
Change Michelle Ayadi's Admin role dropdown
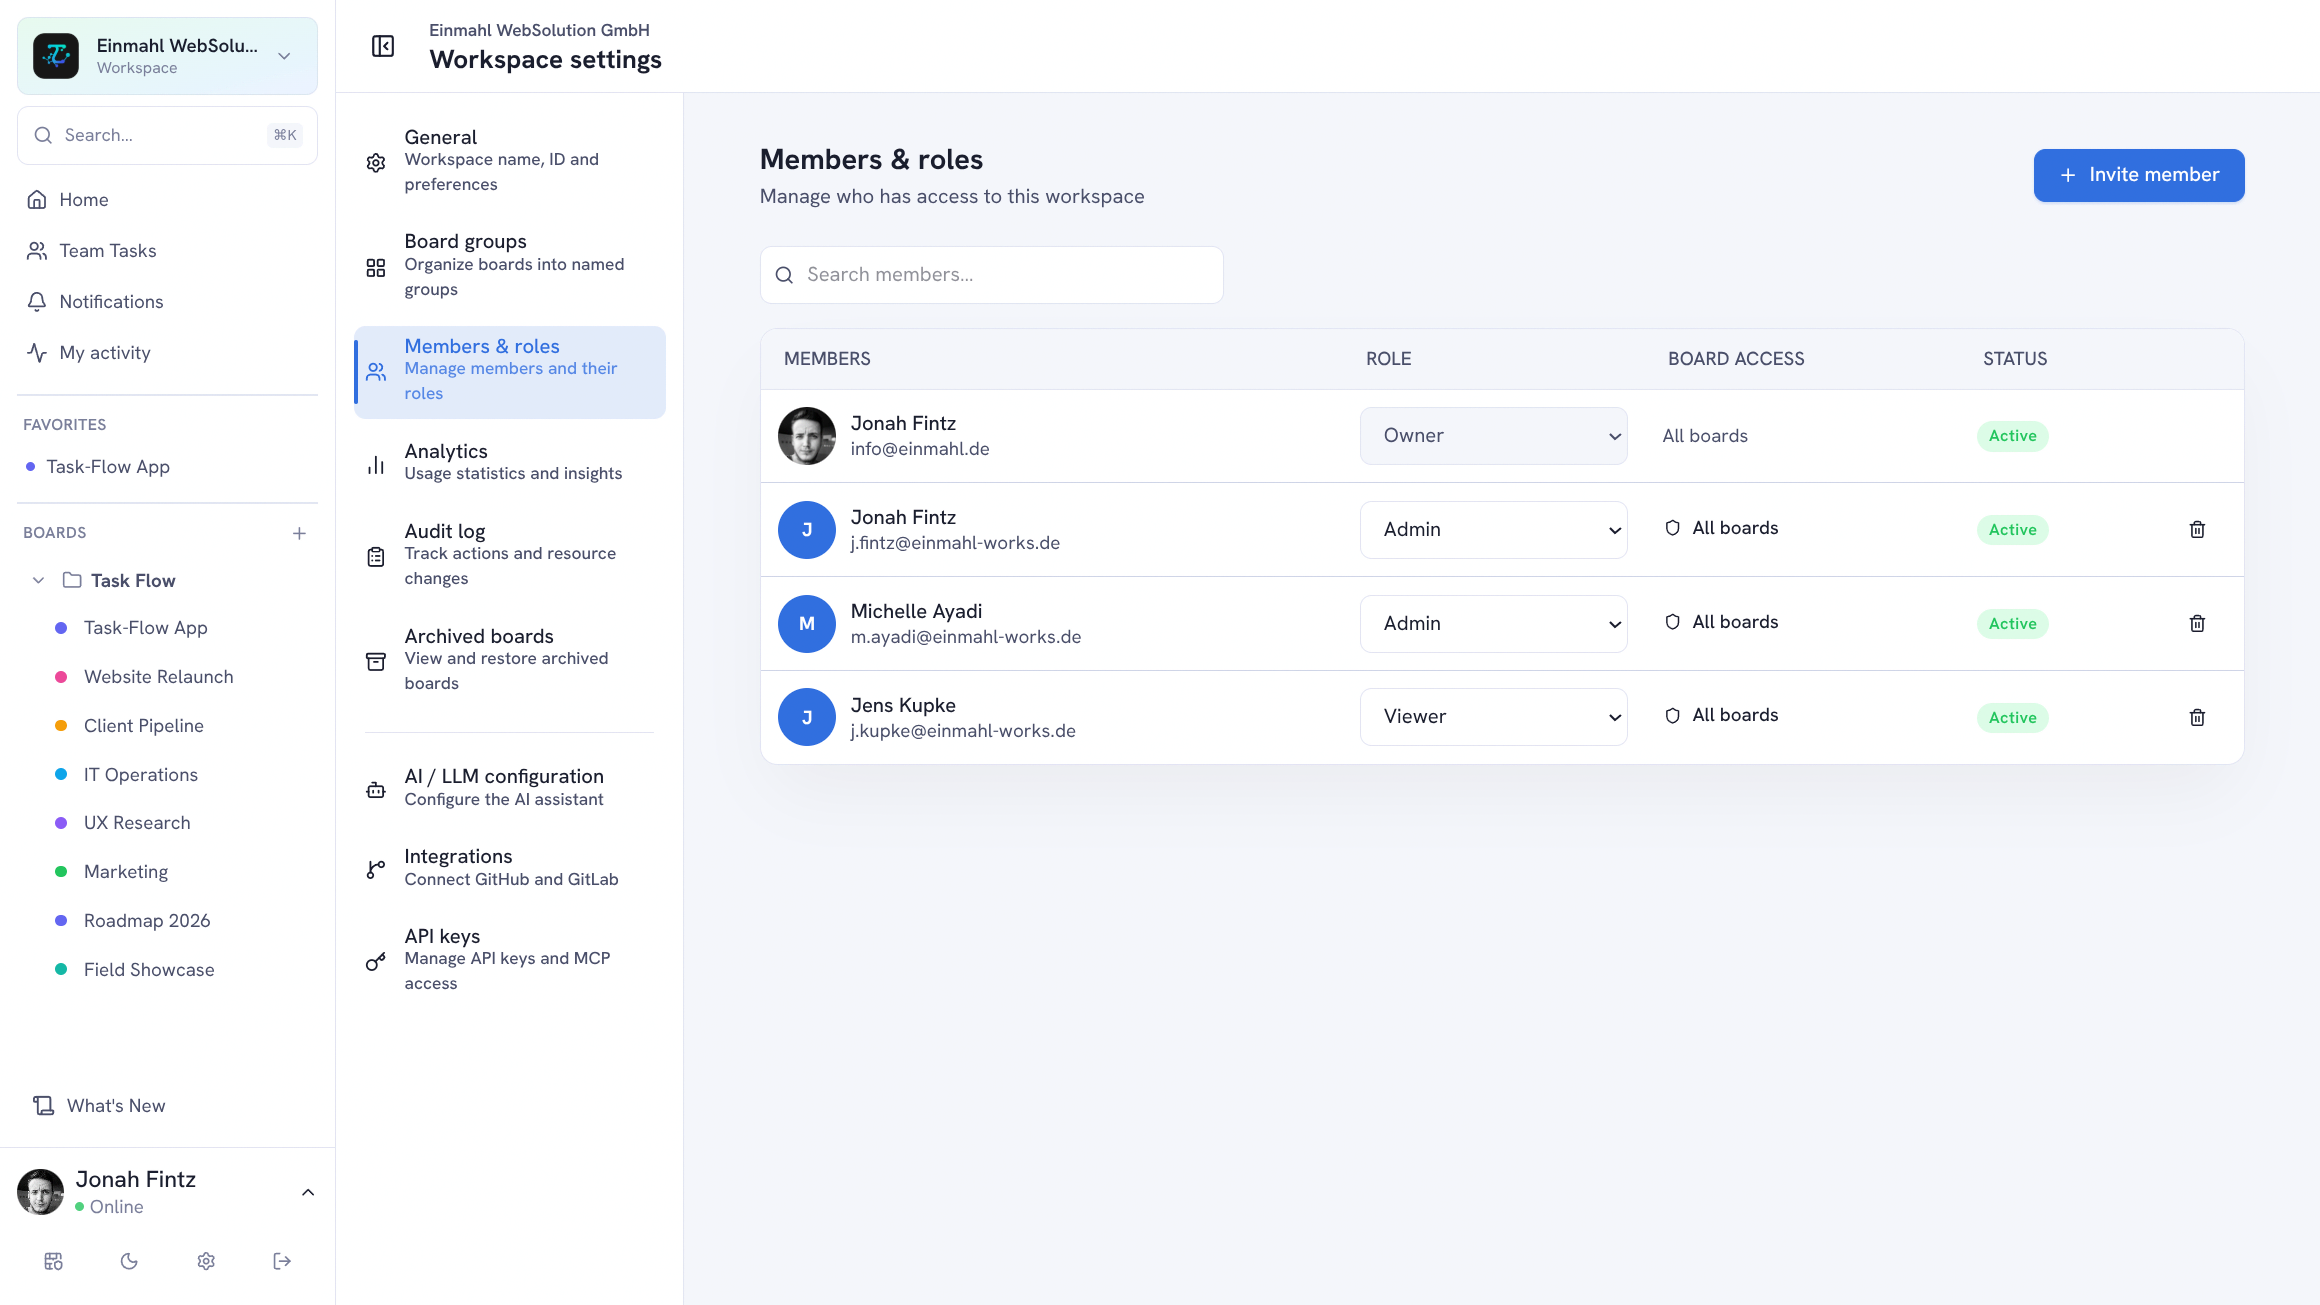pos(1493,623)
